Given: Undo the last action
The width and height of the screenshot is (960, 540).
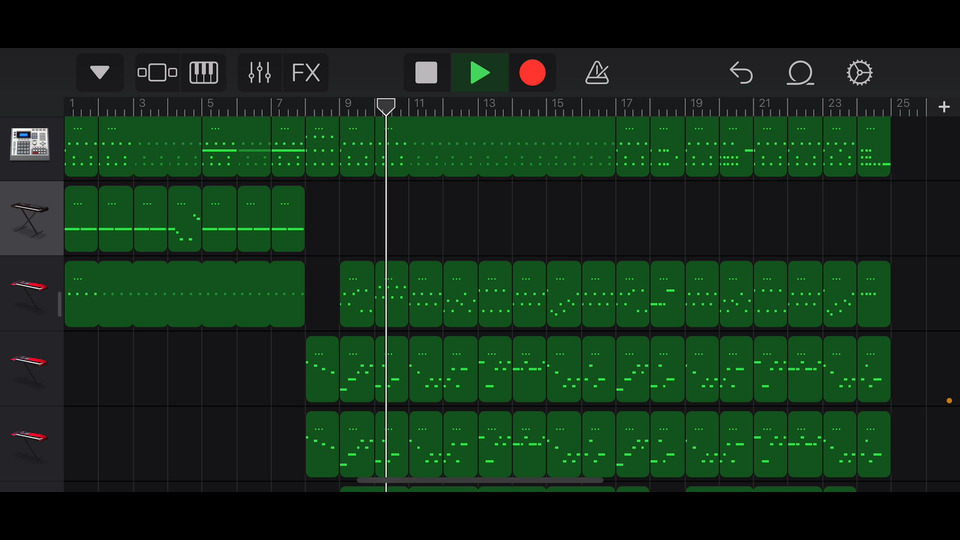Looking at the screenshot, I should tap(741, 73).
